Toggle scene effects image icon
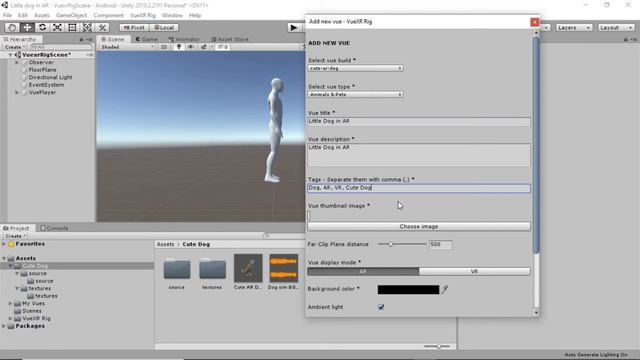640x360 pixels. click(x=203, y=47)
